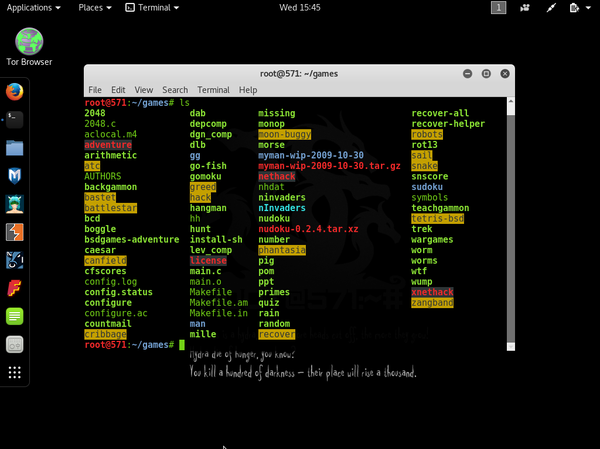Open the clock showing Wed 15:45
The width and height of the screenshot is (600, 449).
300,8
